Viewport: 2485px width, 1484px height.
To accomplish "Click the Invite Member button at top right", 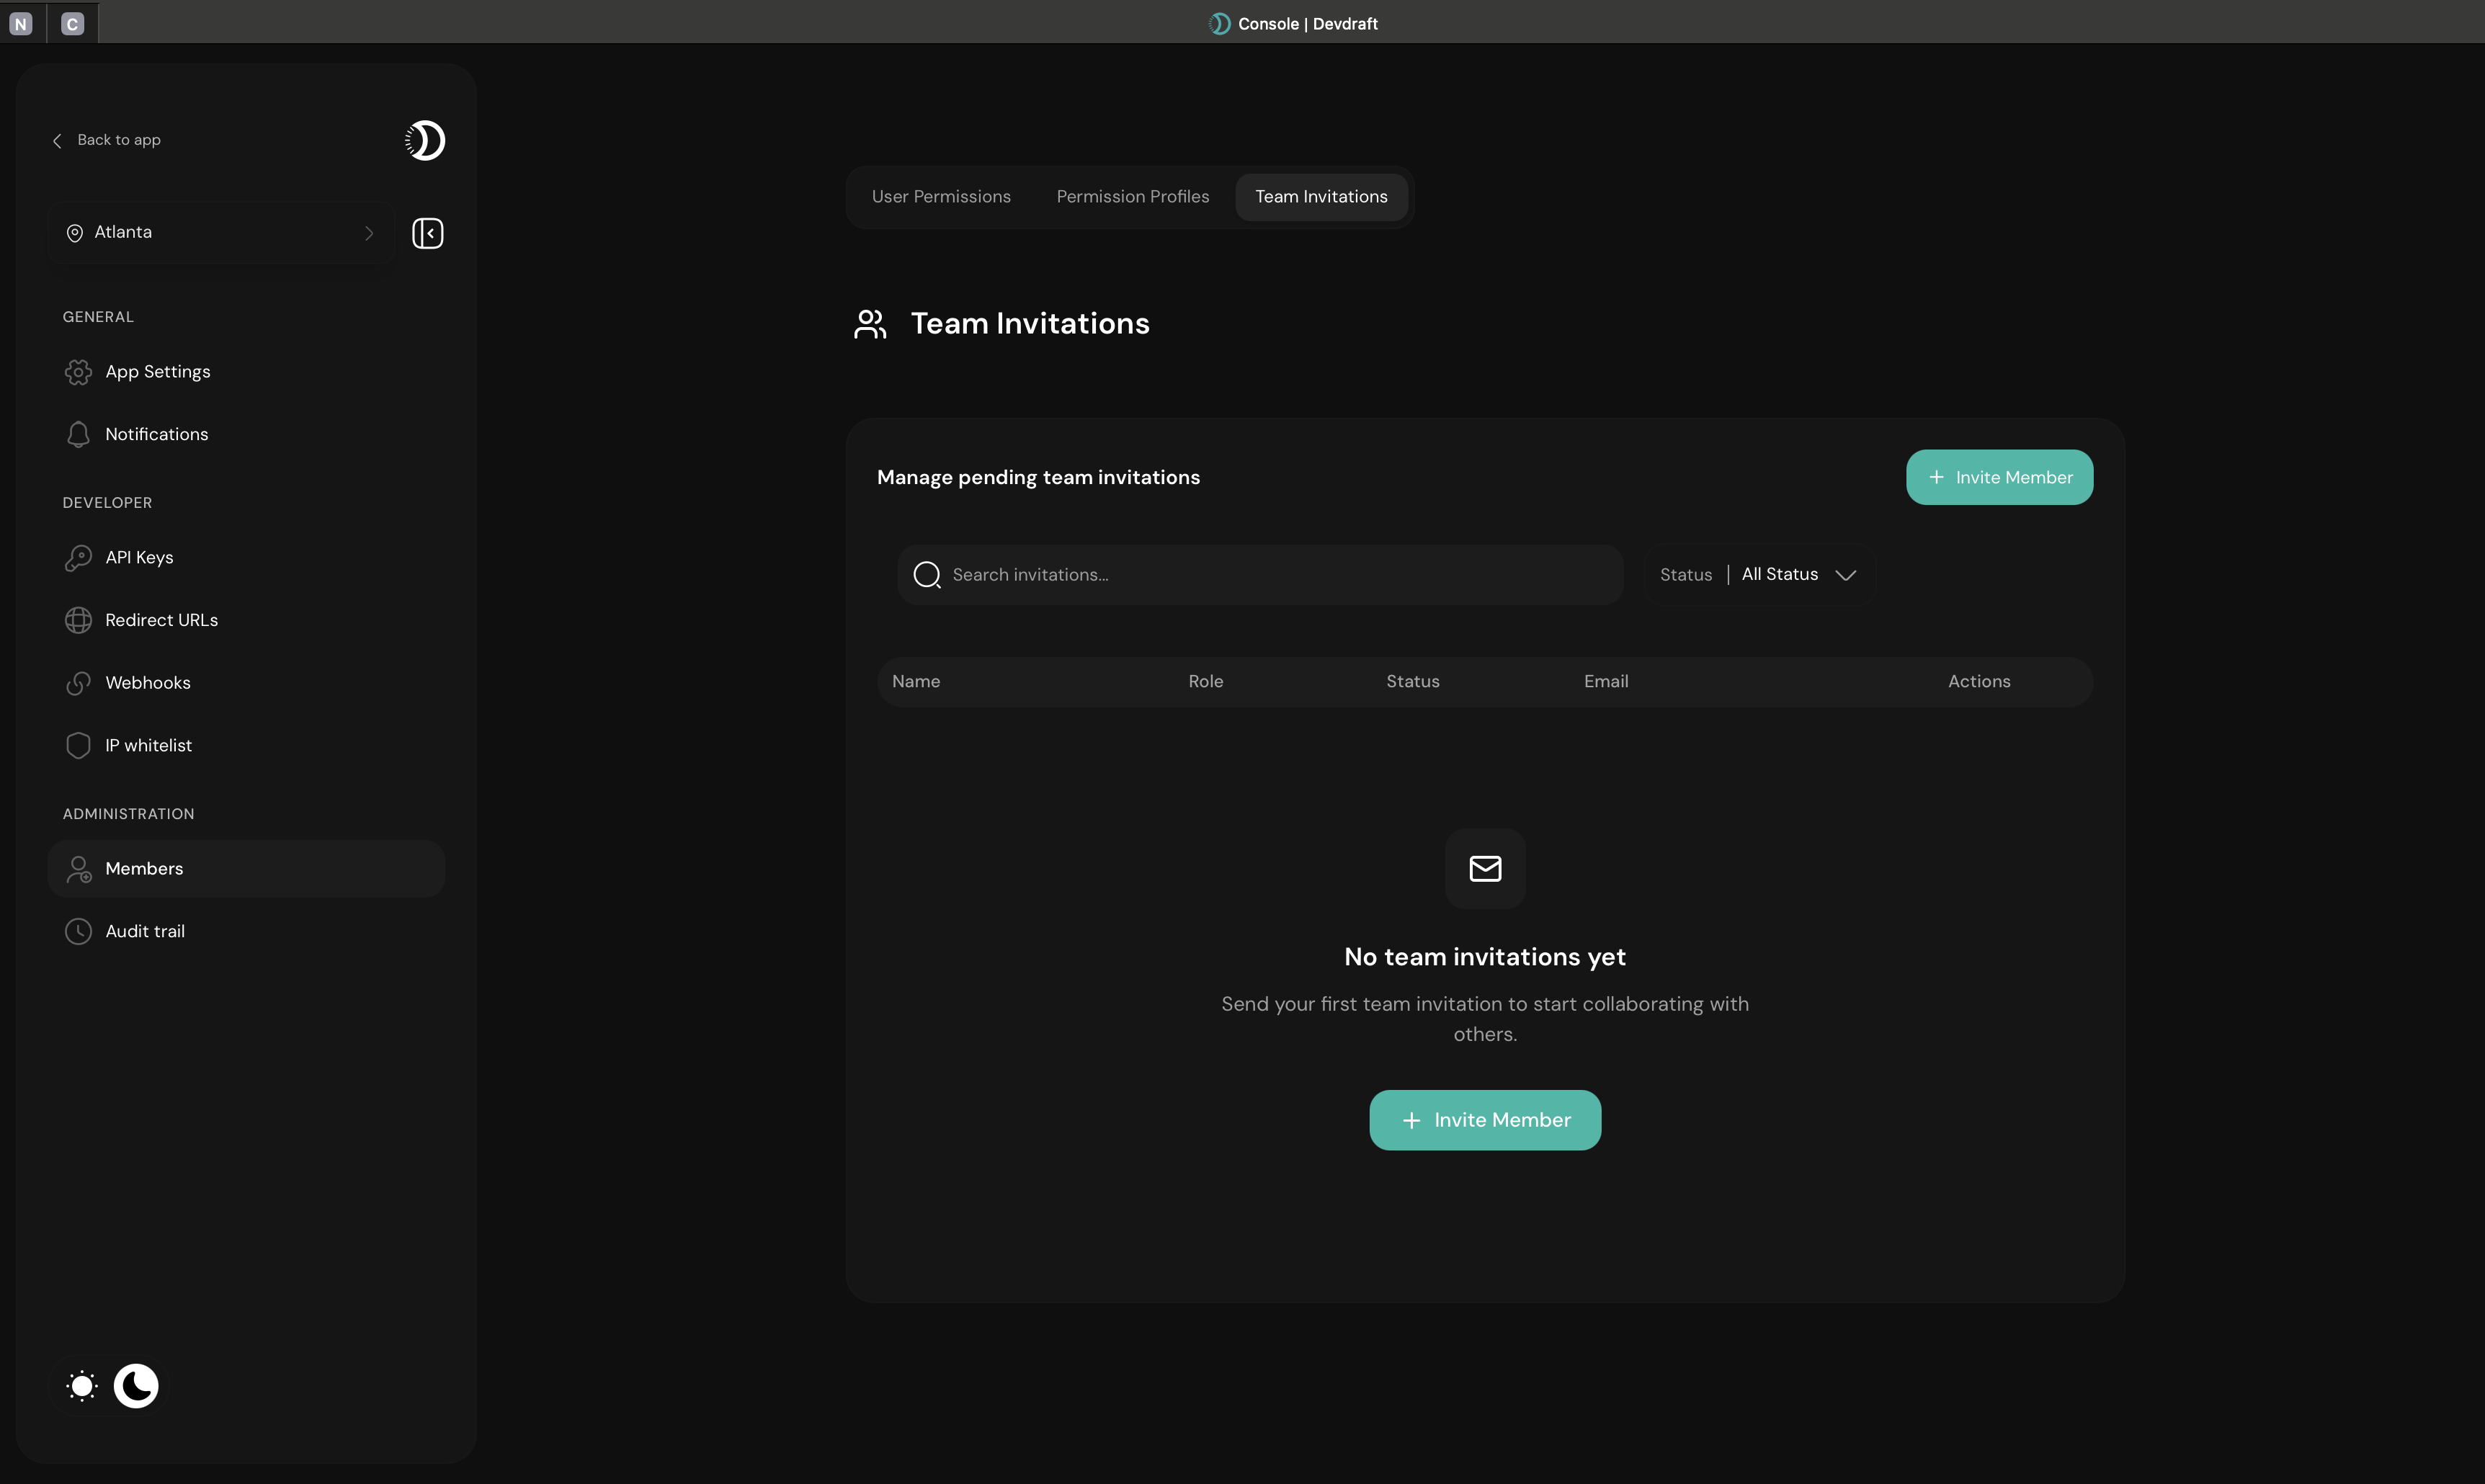I will 1998,477.
